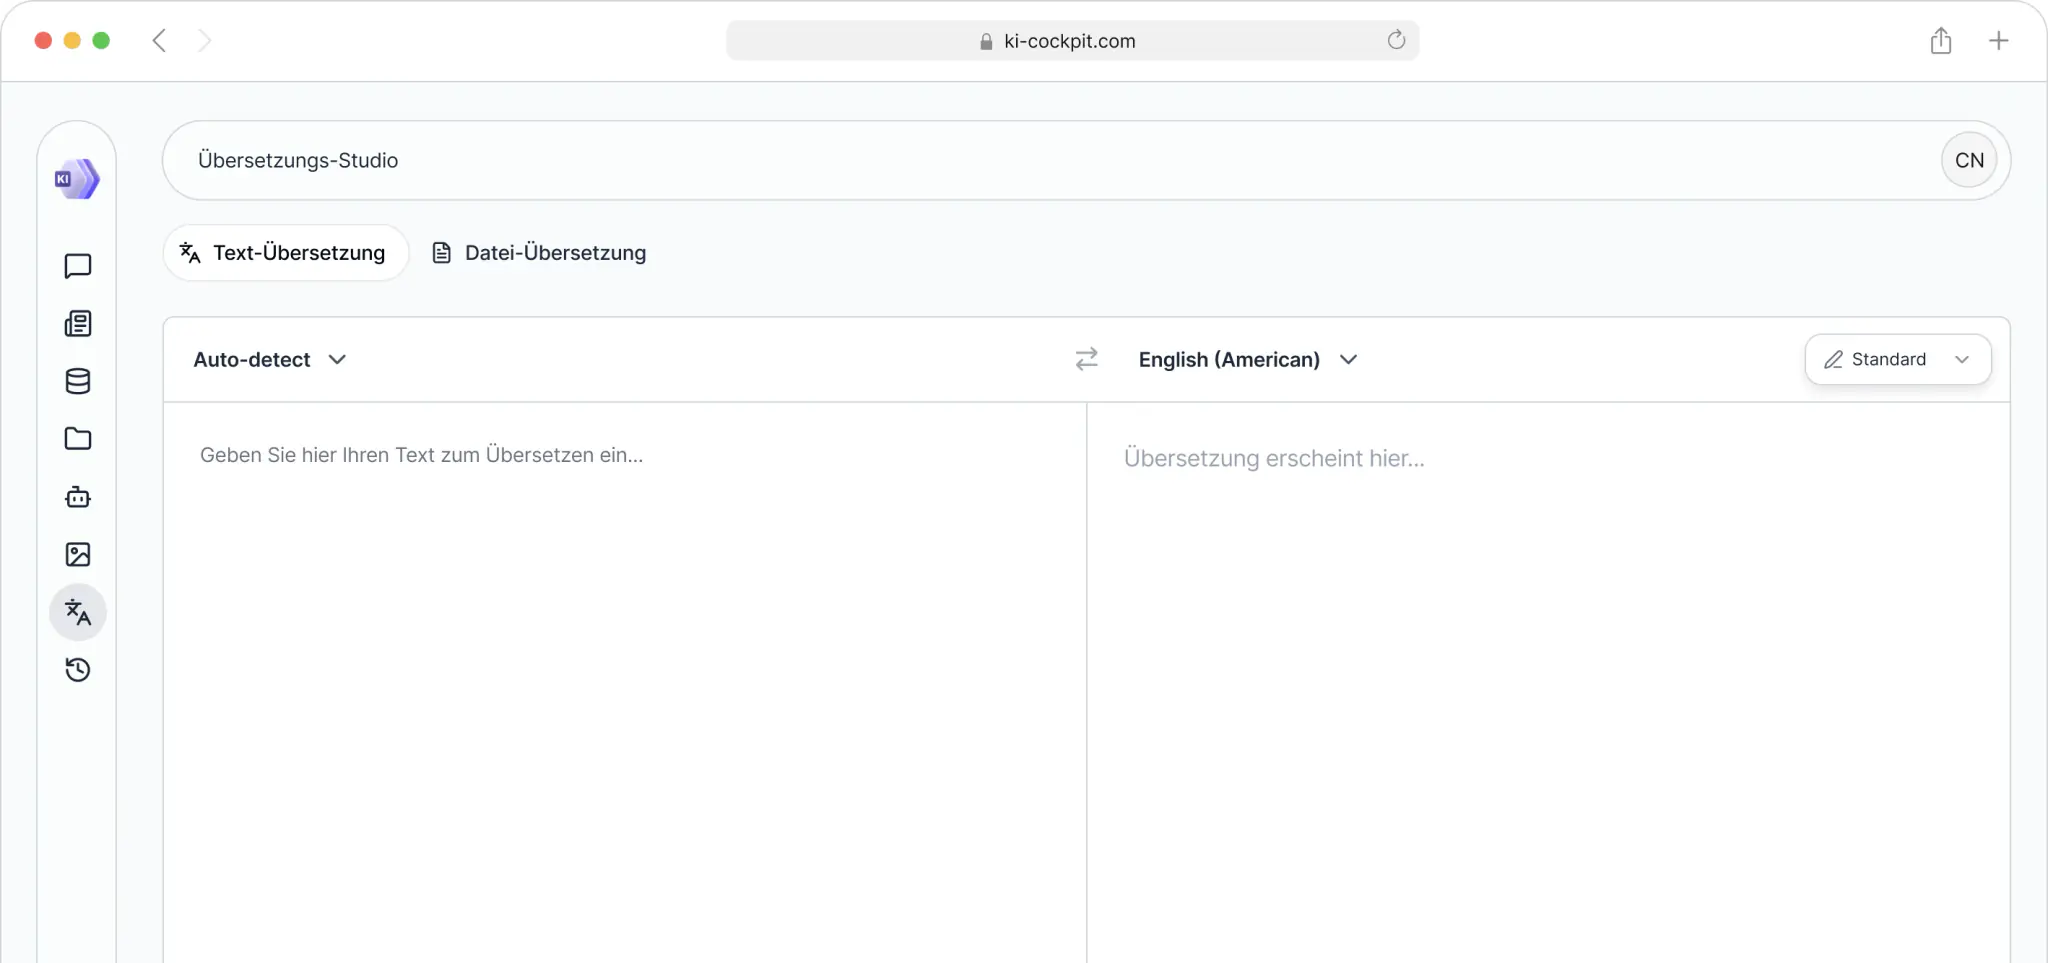Open the KI Cockpit logo home
Image resolution: width=2048 pixels, height=963 pixels.
(x=77, y=179)
